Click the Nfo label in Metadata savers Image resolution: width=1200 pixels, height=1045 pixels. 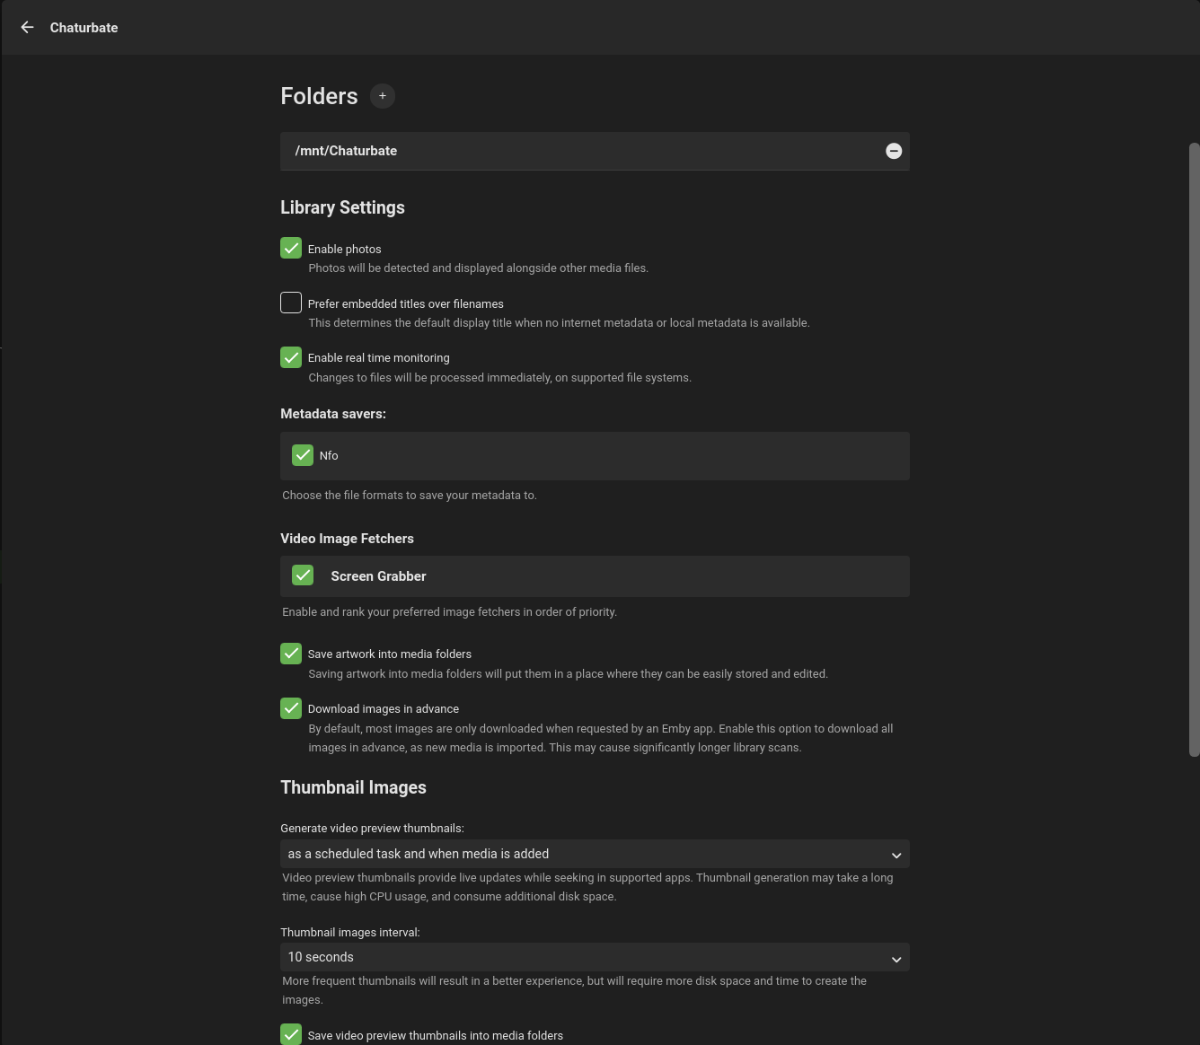click(329, 456)
